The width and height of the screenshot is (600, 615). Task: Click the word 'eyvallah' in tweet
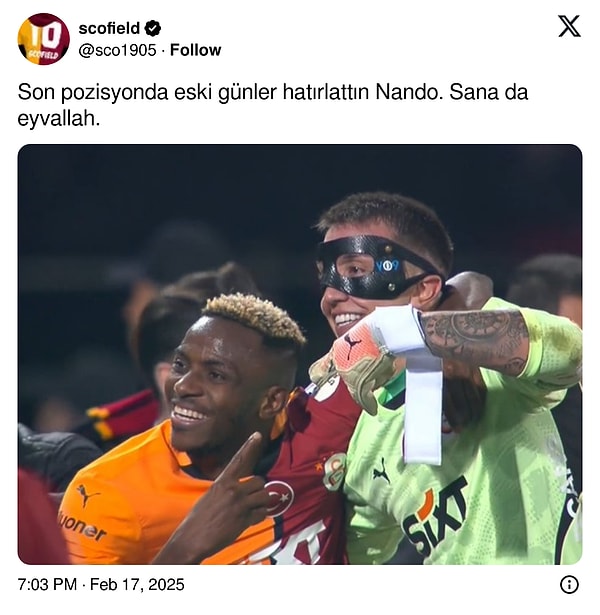56,118
